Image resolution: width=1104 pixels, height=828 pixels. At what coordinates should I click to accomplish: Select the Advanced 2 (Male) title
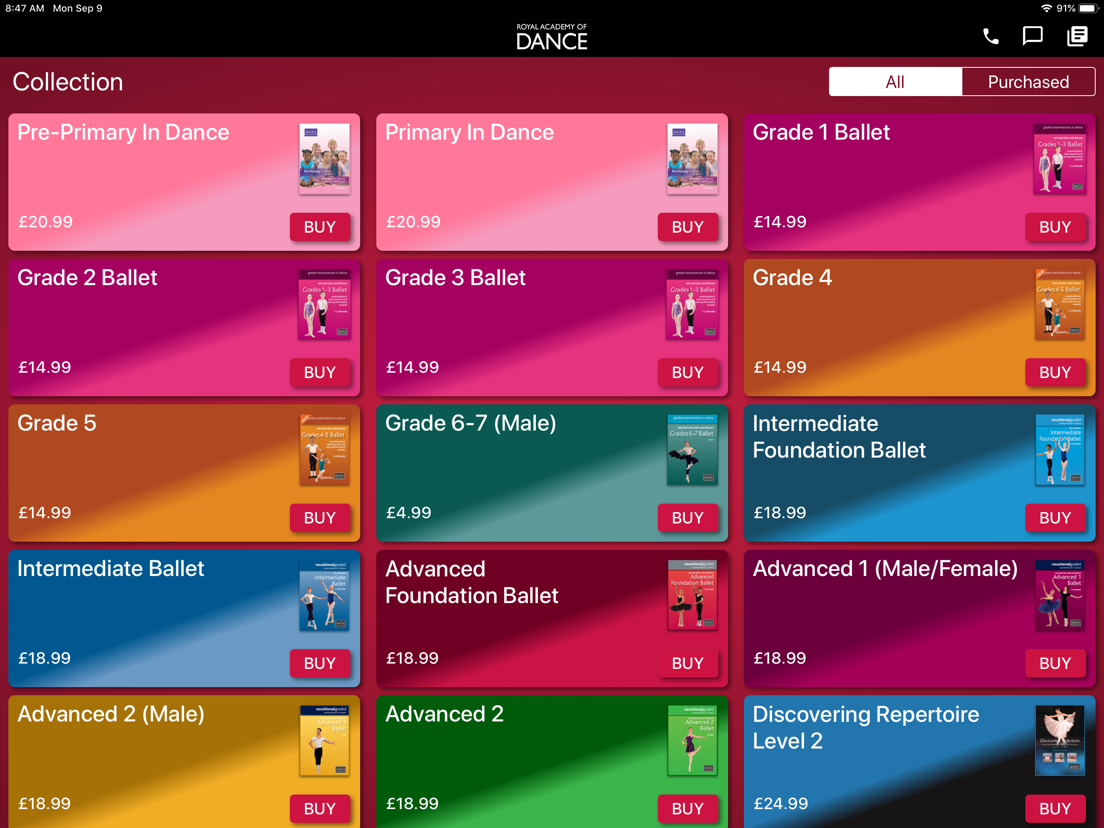pos(111,714)
